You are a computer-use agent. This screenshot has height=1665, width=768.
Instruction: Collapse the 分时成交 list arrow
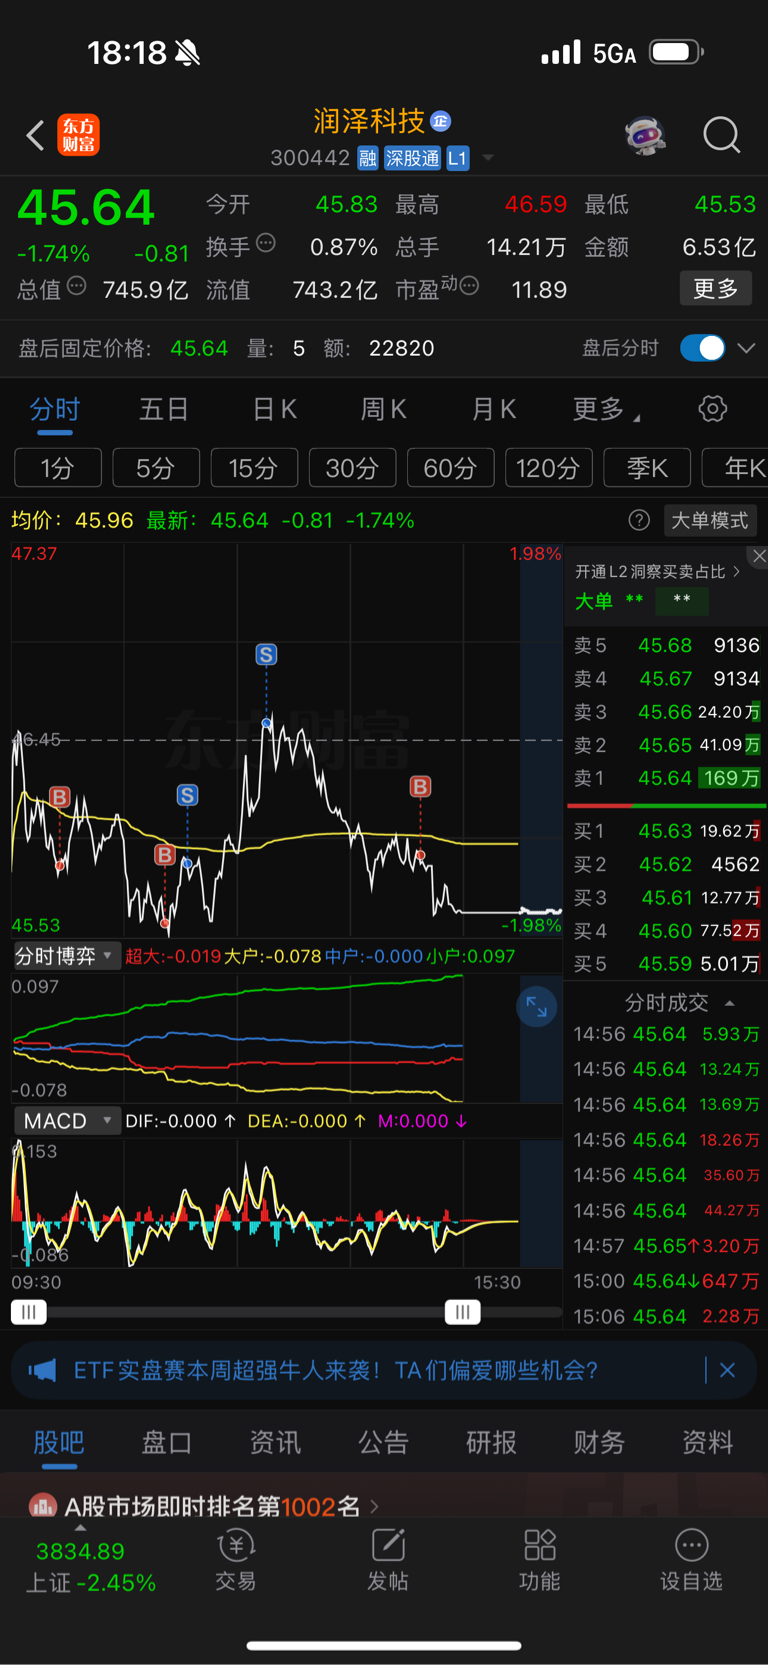tap(730, 1003)
